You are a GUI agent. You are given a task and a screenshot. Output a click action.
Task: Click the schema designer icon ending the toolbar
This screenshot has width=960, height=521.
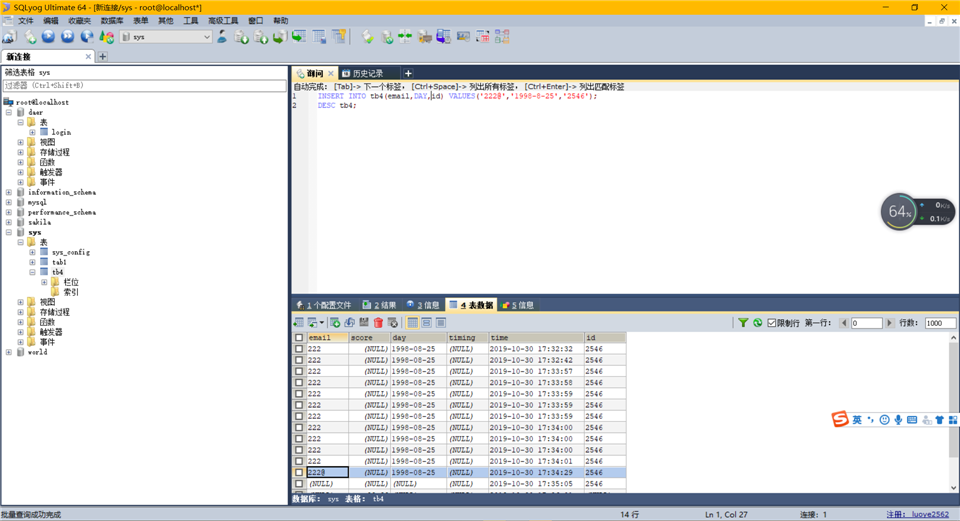502,37
